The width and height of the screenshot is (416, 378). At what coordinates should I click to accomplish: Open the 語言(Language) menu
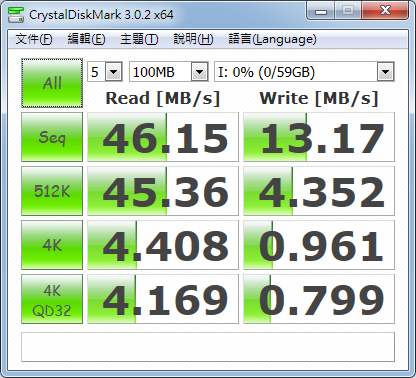[x=272, y=39]
